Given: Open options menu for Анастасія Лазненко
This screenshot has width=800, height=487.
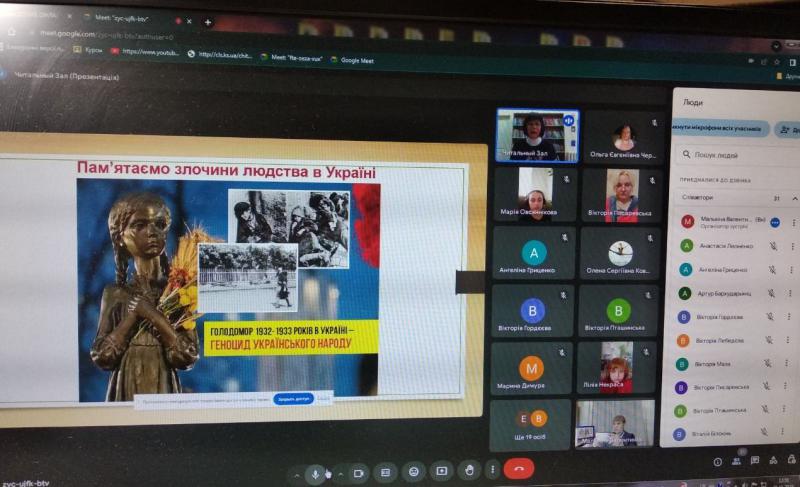Looking at the screenshot, I should point(792,247).
